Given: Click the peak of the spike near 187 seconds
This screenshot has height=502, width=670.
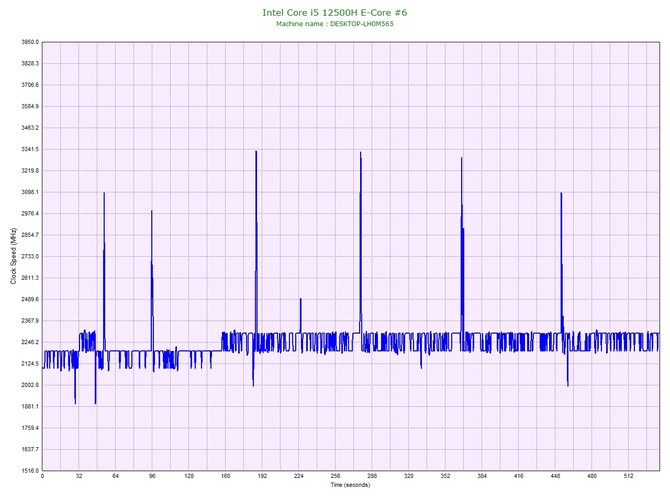Looking at the screenshot, I should point(256,152).
